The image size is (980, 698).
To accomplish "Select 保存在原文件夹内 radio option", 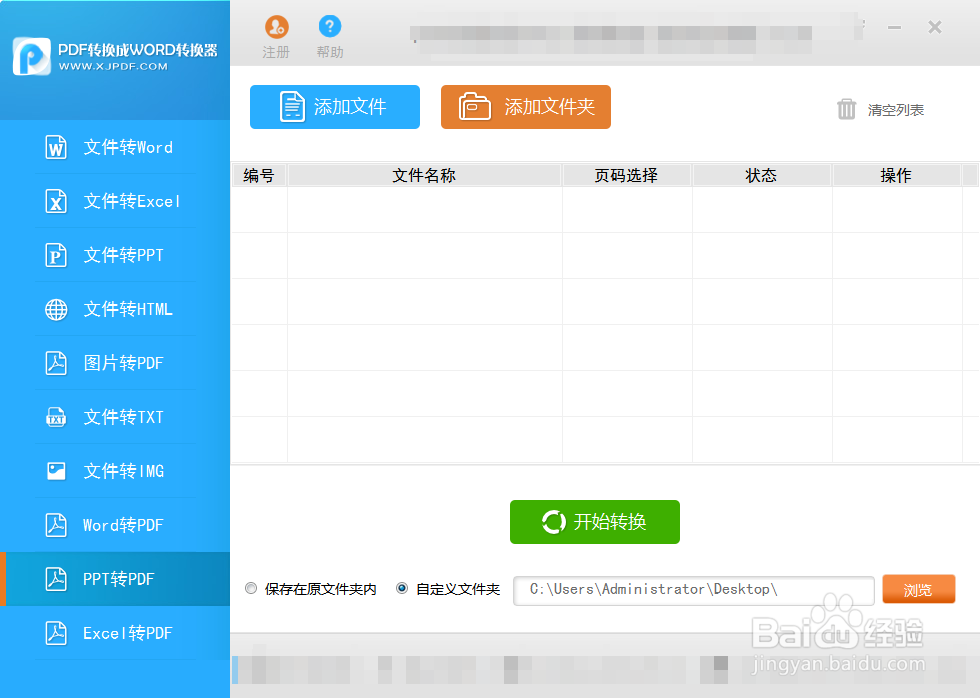I will tap(251, 589).
